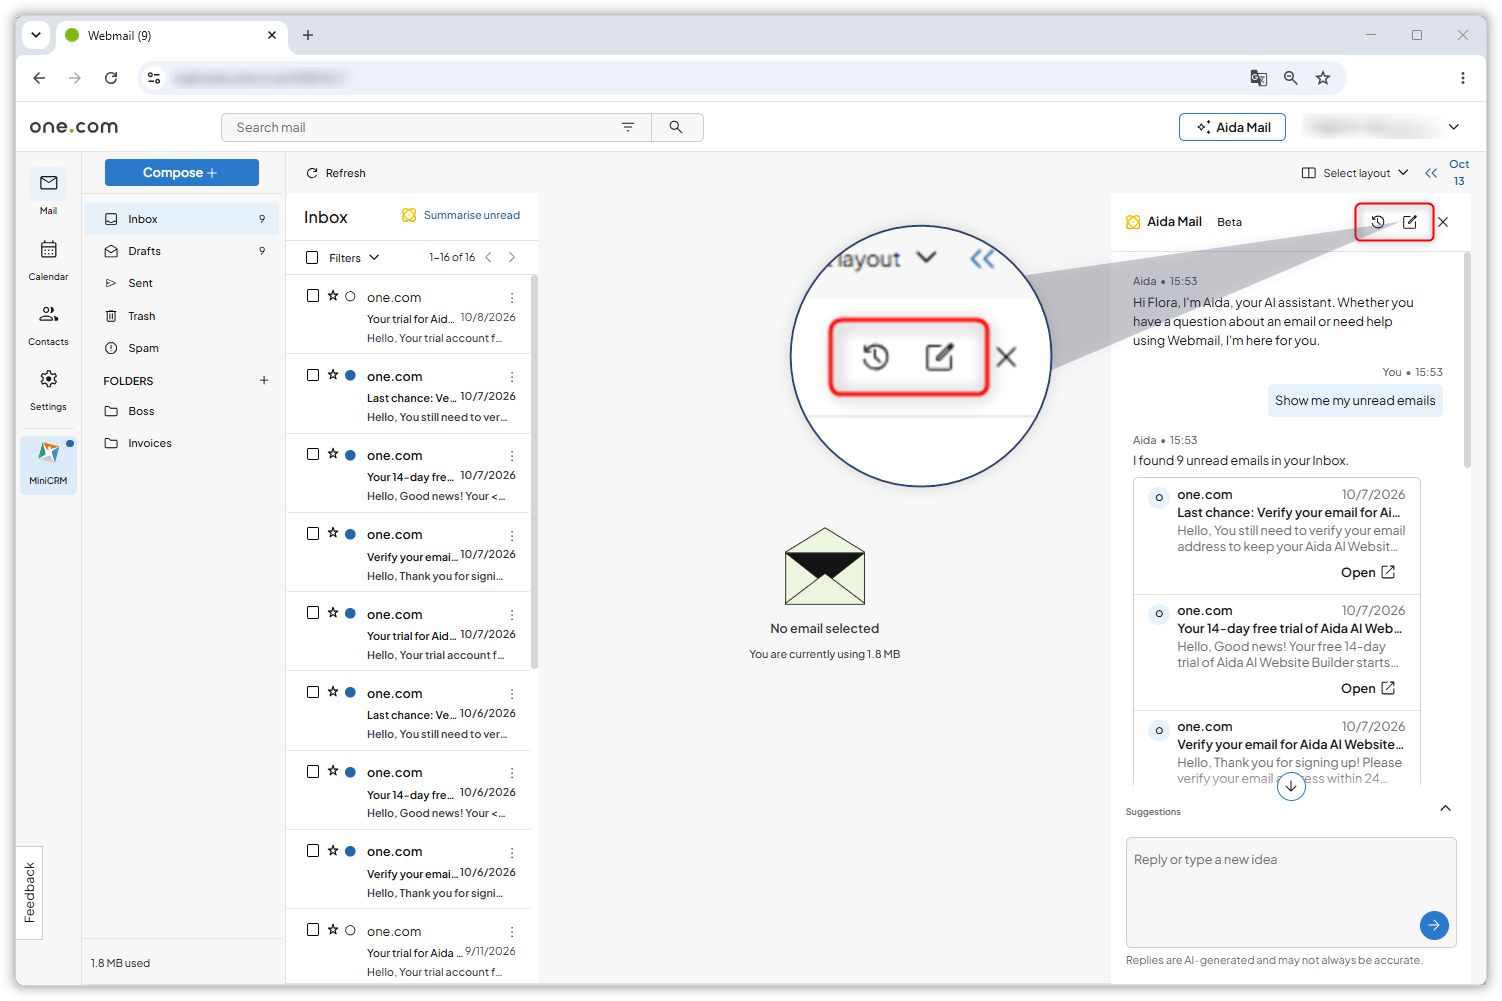Open the Select layout dropdown
Screen dimensions: 1502x1001
tap(1355, 173)
